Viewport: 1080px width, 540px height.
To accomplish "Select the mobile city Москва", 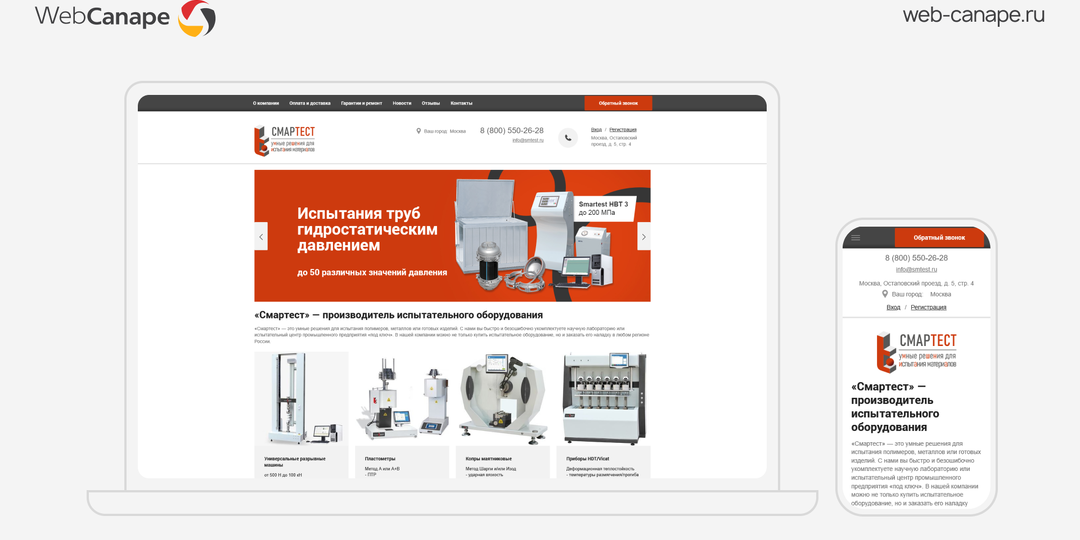I will 940,294.
